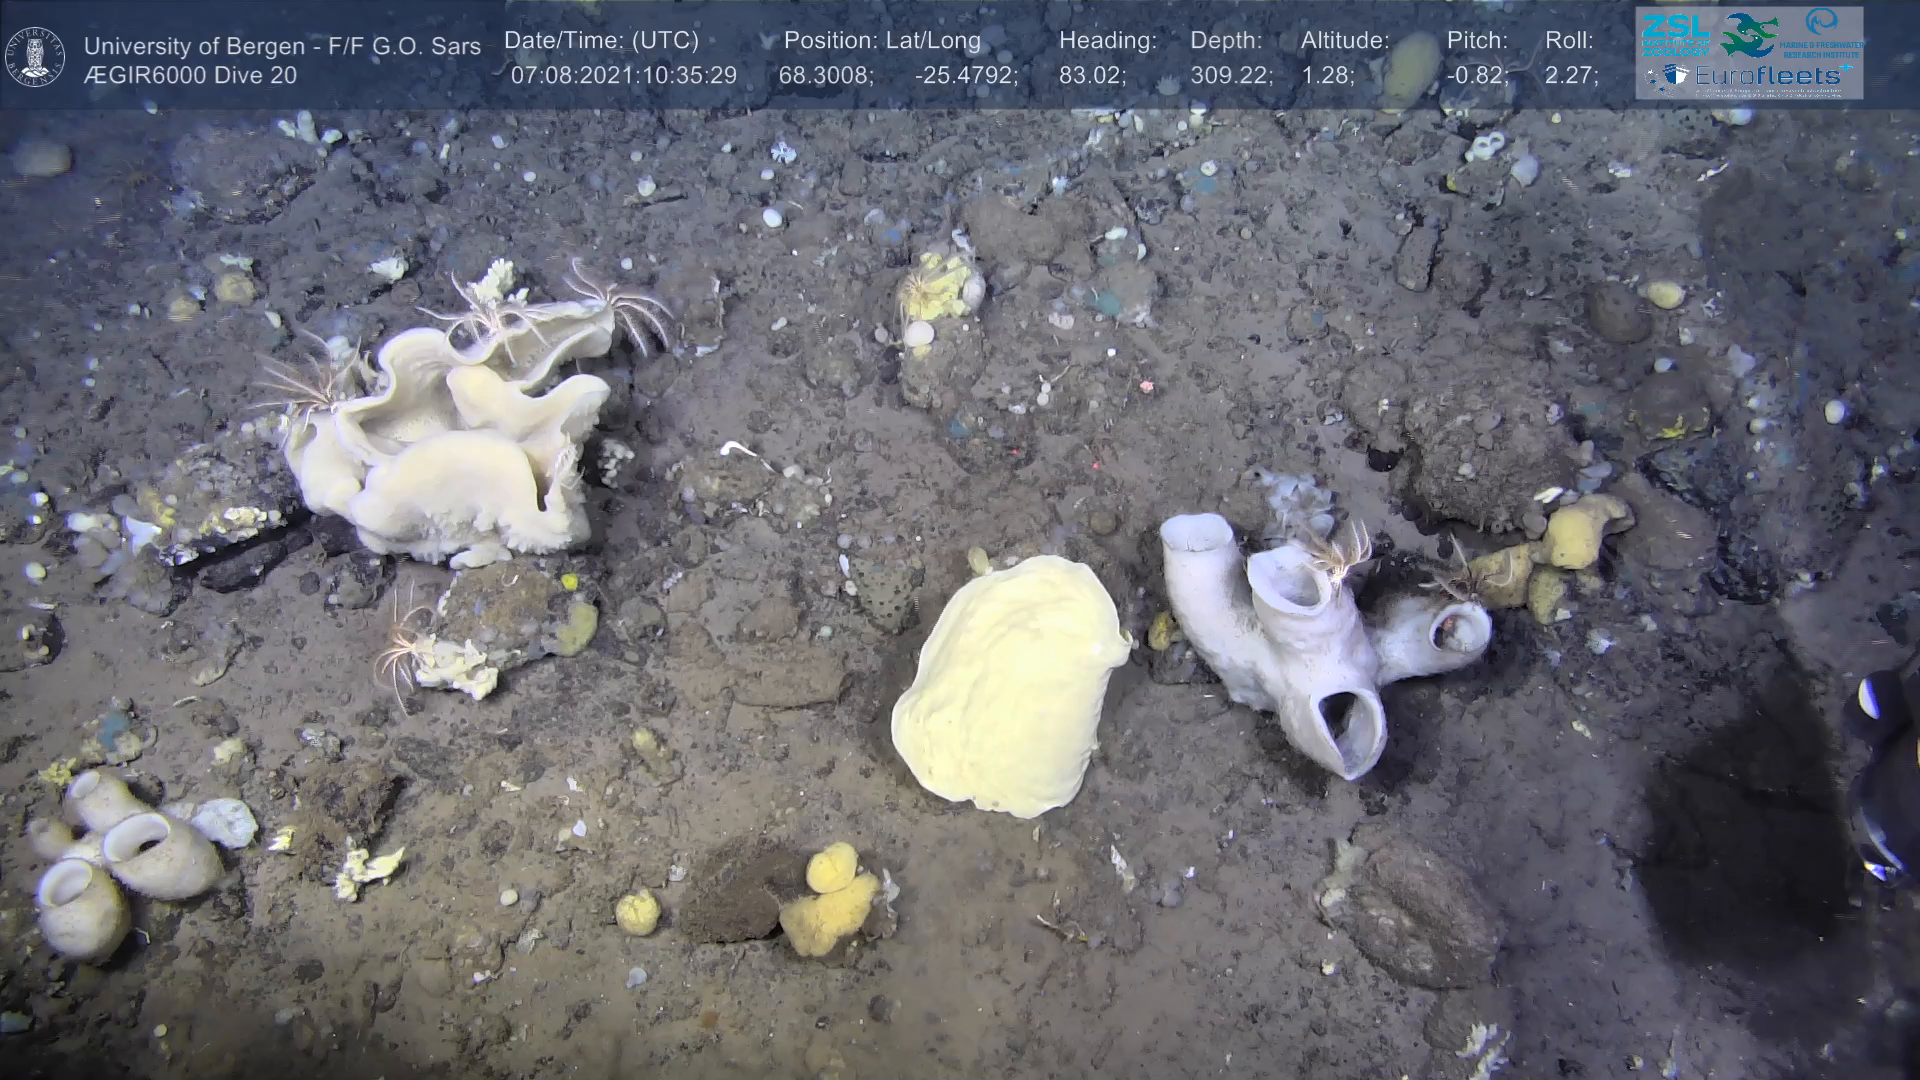Click the Eurofleets+ ship emblem logo
This screenshot has width=1920, height=1080.
(1668, 76)
